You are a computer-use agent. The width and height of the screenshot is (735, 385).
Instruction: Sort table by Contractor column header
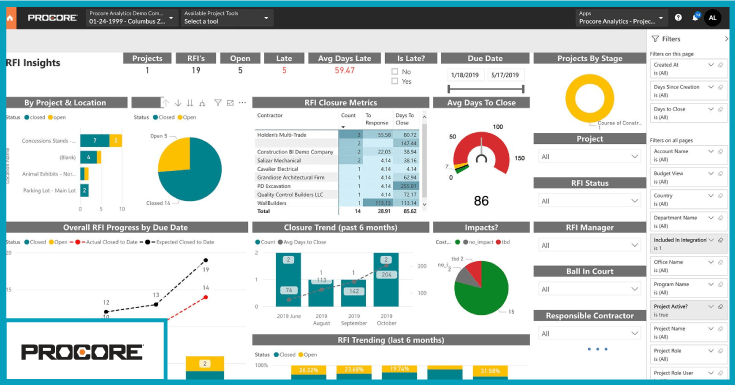(x=270, y=115)
